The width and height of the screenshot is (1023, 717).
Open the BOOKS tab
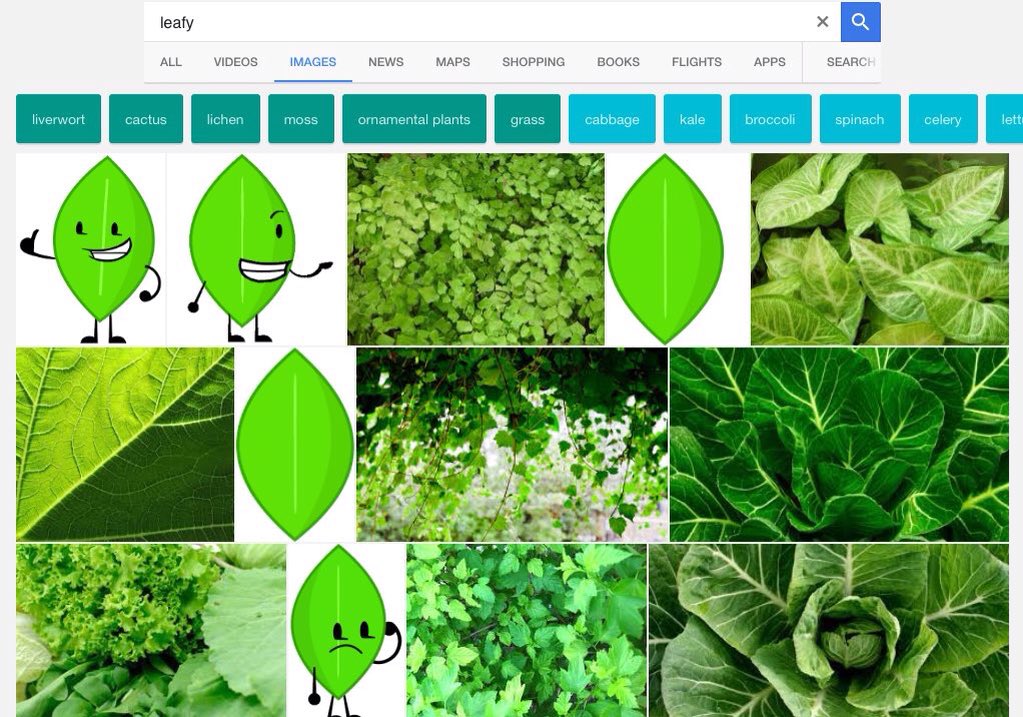618,62
